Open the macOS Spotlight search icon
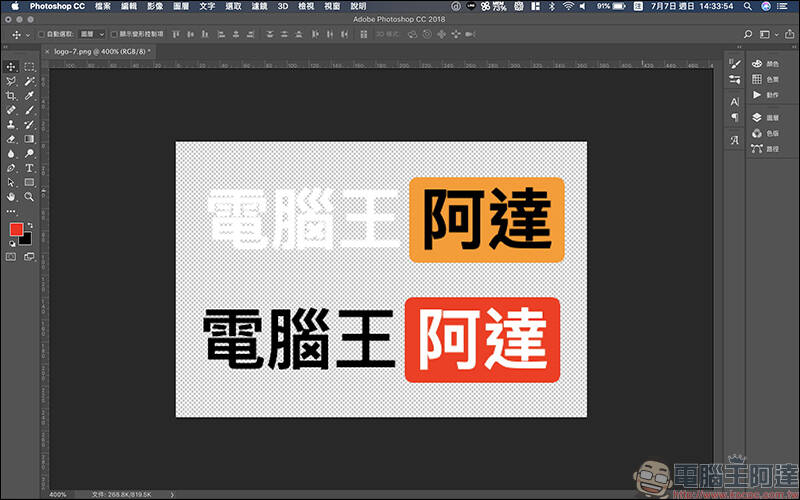The height and width of the screenshot is (500, 800). pyautogui.click(x=747, y=6)
